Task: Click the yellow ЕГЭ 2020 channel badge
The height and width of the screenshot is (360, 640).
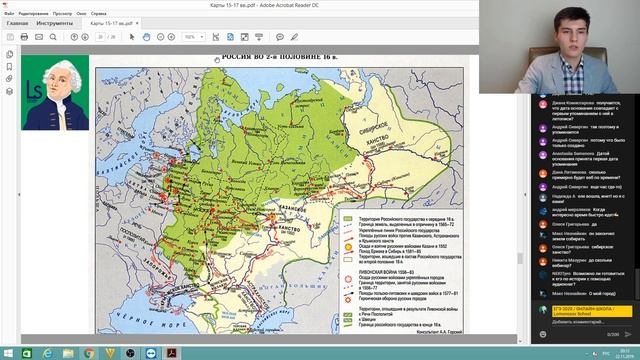Action: pyautogui.click(x=592, y=311)
